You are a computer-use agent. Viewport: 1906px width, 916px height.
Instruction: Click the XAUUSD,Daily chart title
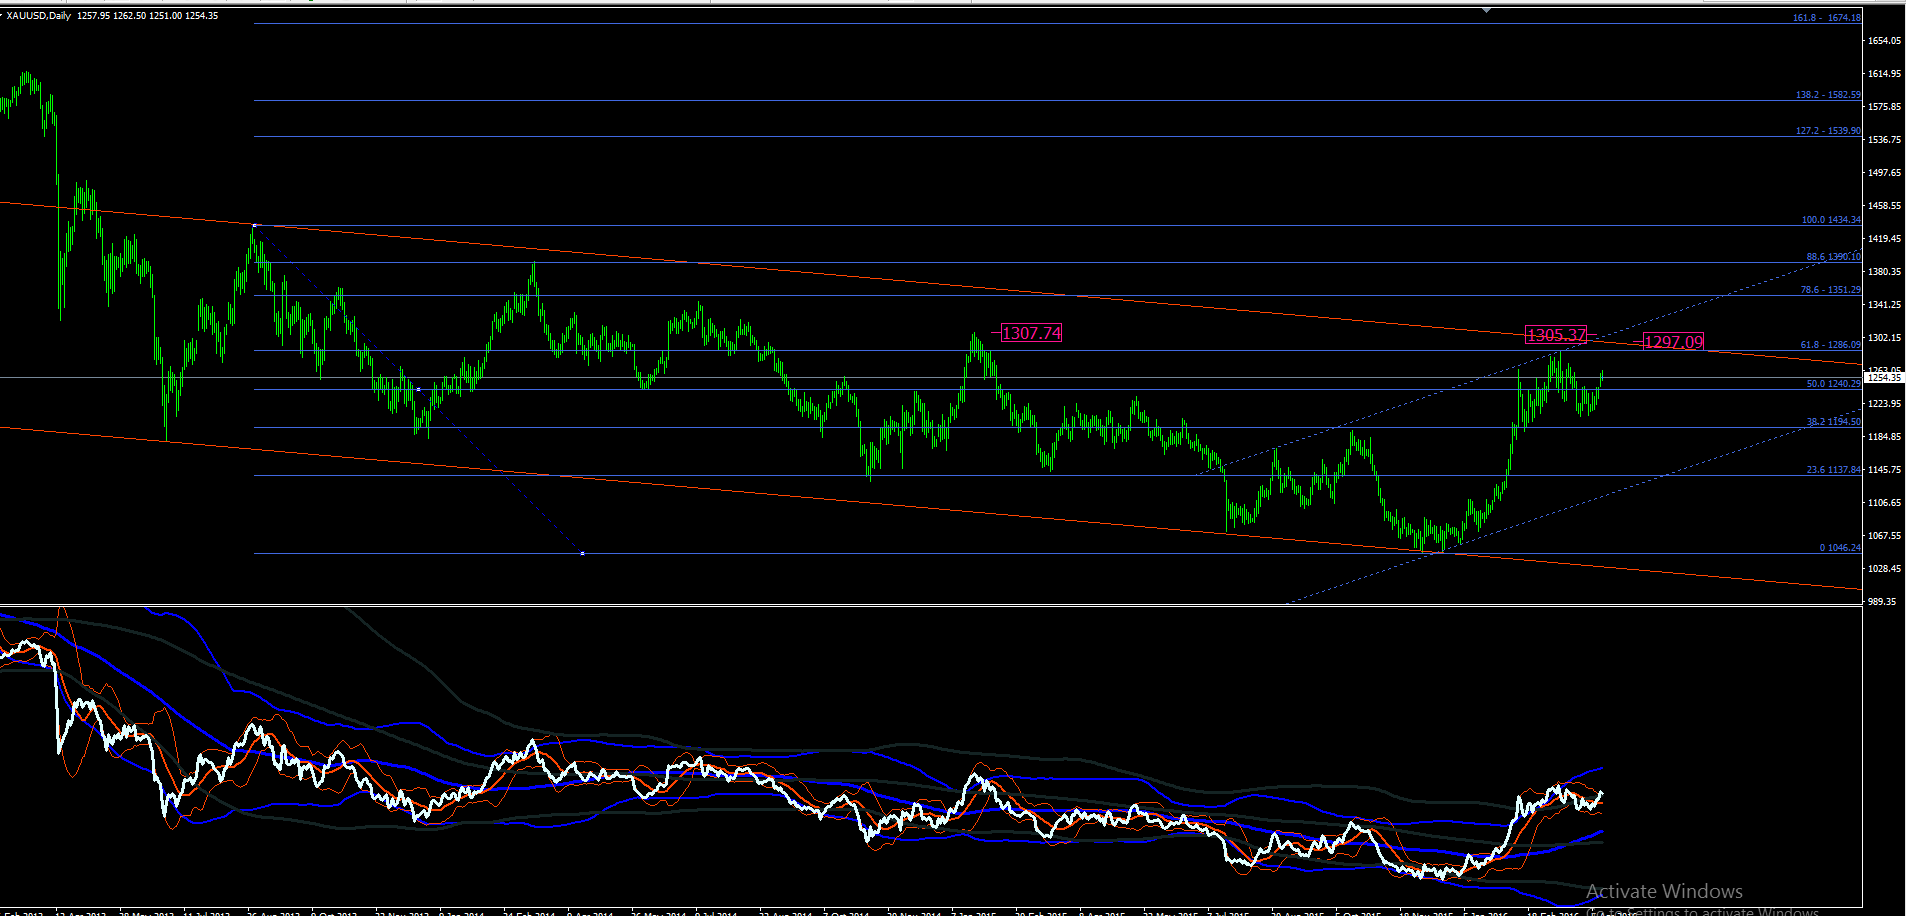[x=39, y=16]
